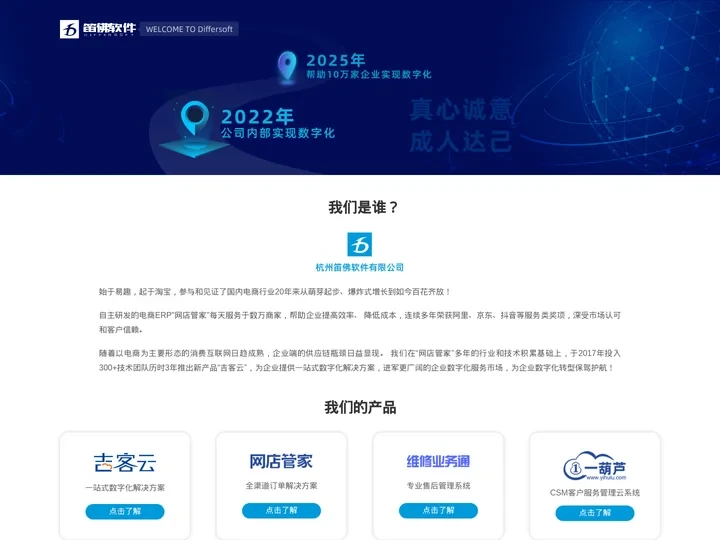Click the Differsoft logo icon in header
Screen dimensions: 720x540
click(x=69, y=29)
